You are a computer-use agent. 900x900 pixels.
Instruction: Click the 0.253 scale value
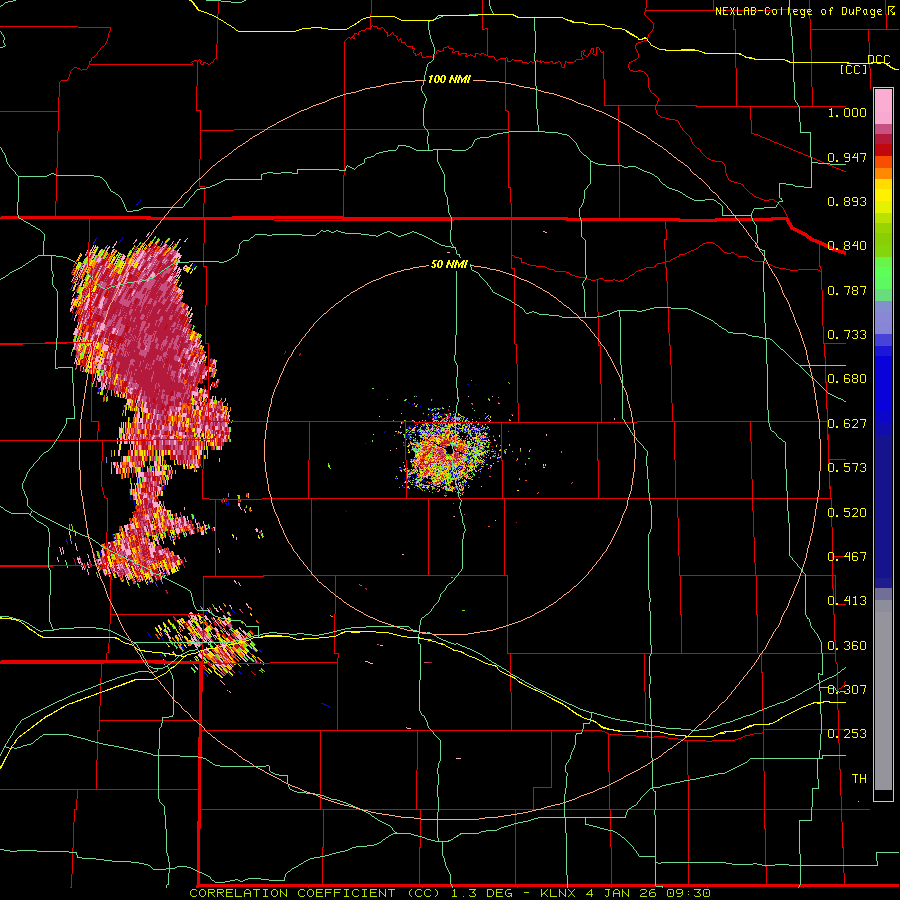point(847,734)
